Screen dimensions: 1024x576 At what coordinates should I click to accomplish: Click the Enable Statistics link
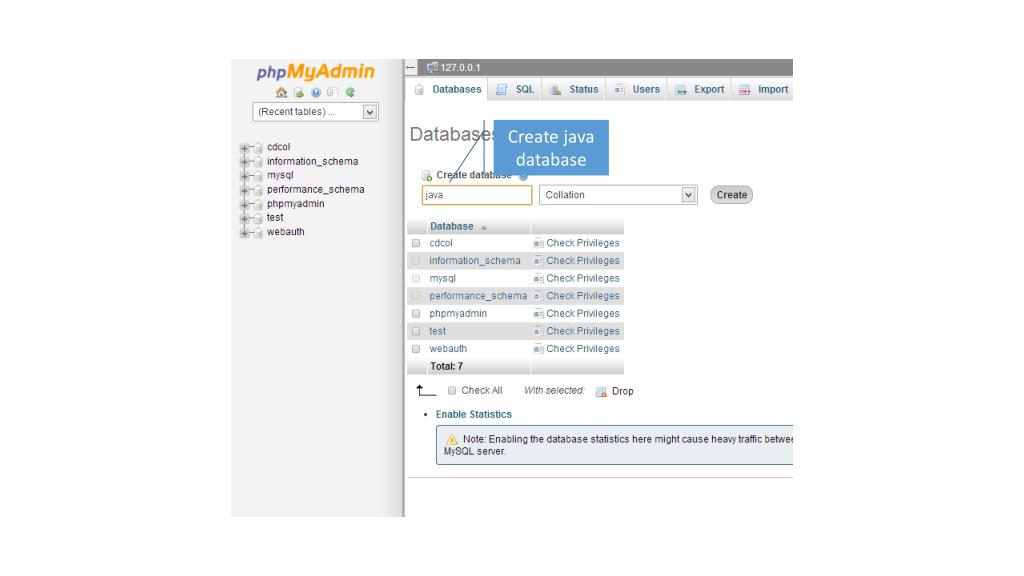(473, 414)
